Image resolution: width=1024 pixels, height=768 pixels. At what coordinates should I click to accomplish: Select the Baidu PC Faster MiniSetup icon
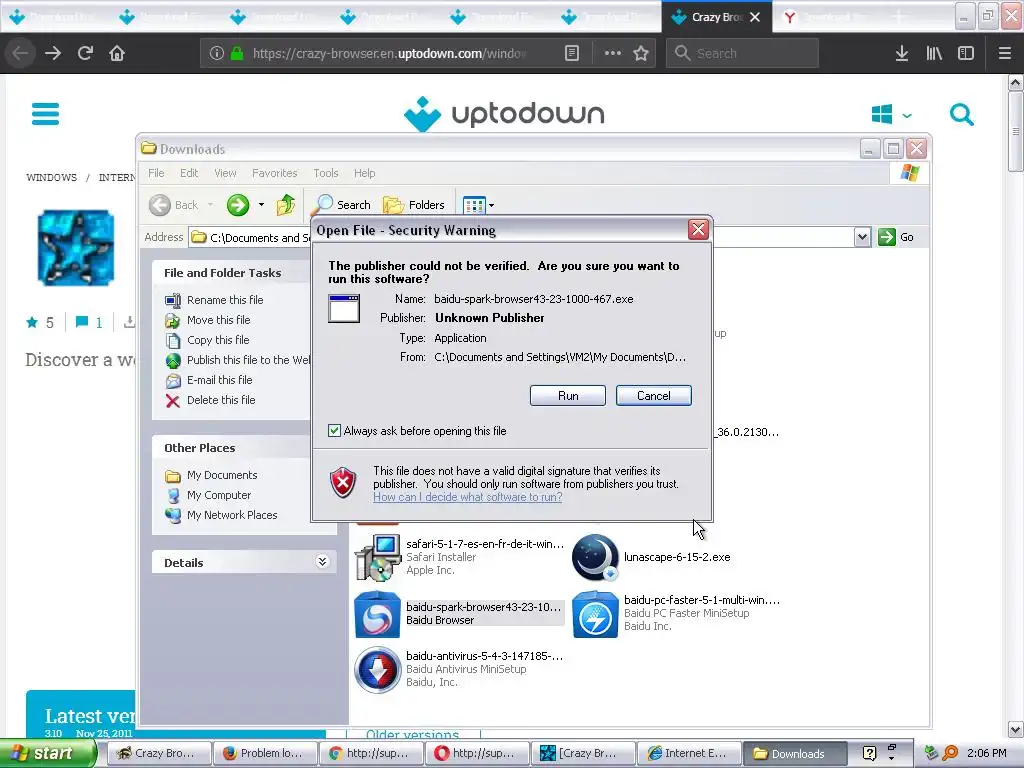(x=595, y=614)
